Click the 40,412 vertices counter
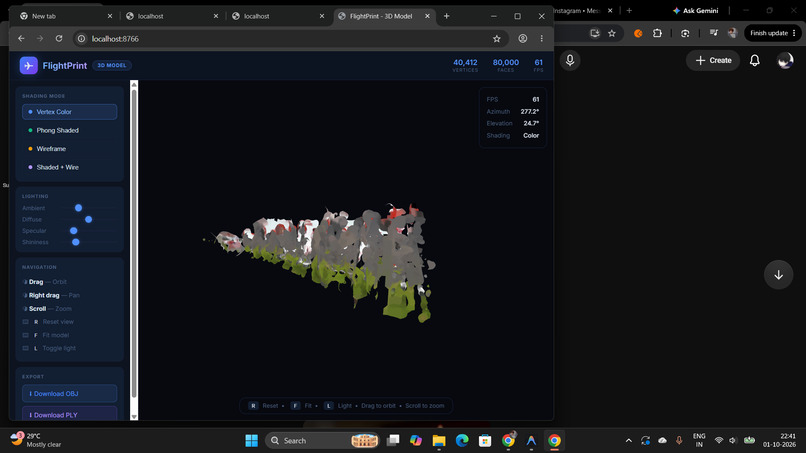The height and width of the screenshot is (453, 806). [x=465, y=65]
